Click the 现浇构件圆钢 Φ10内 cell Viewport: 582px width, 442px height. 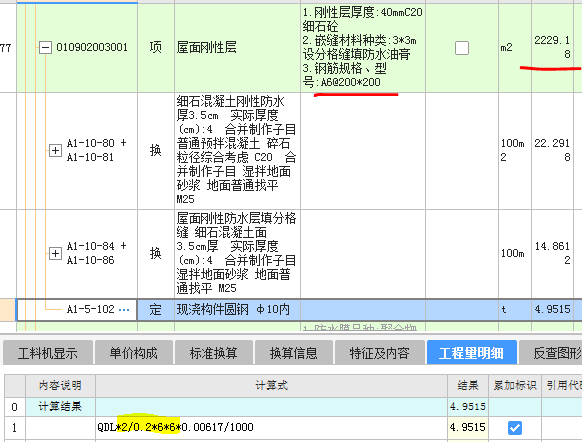(238, 310)
